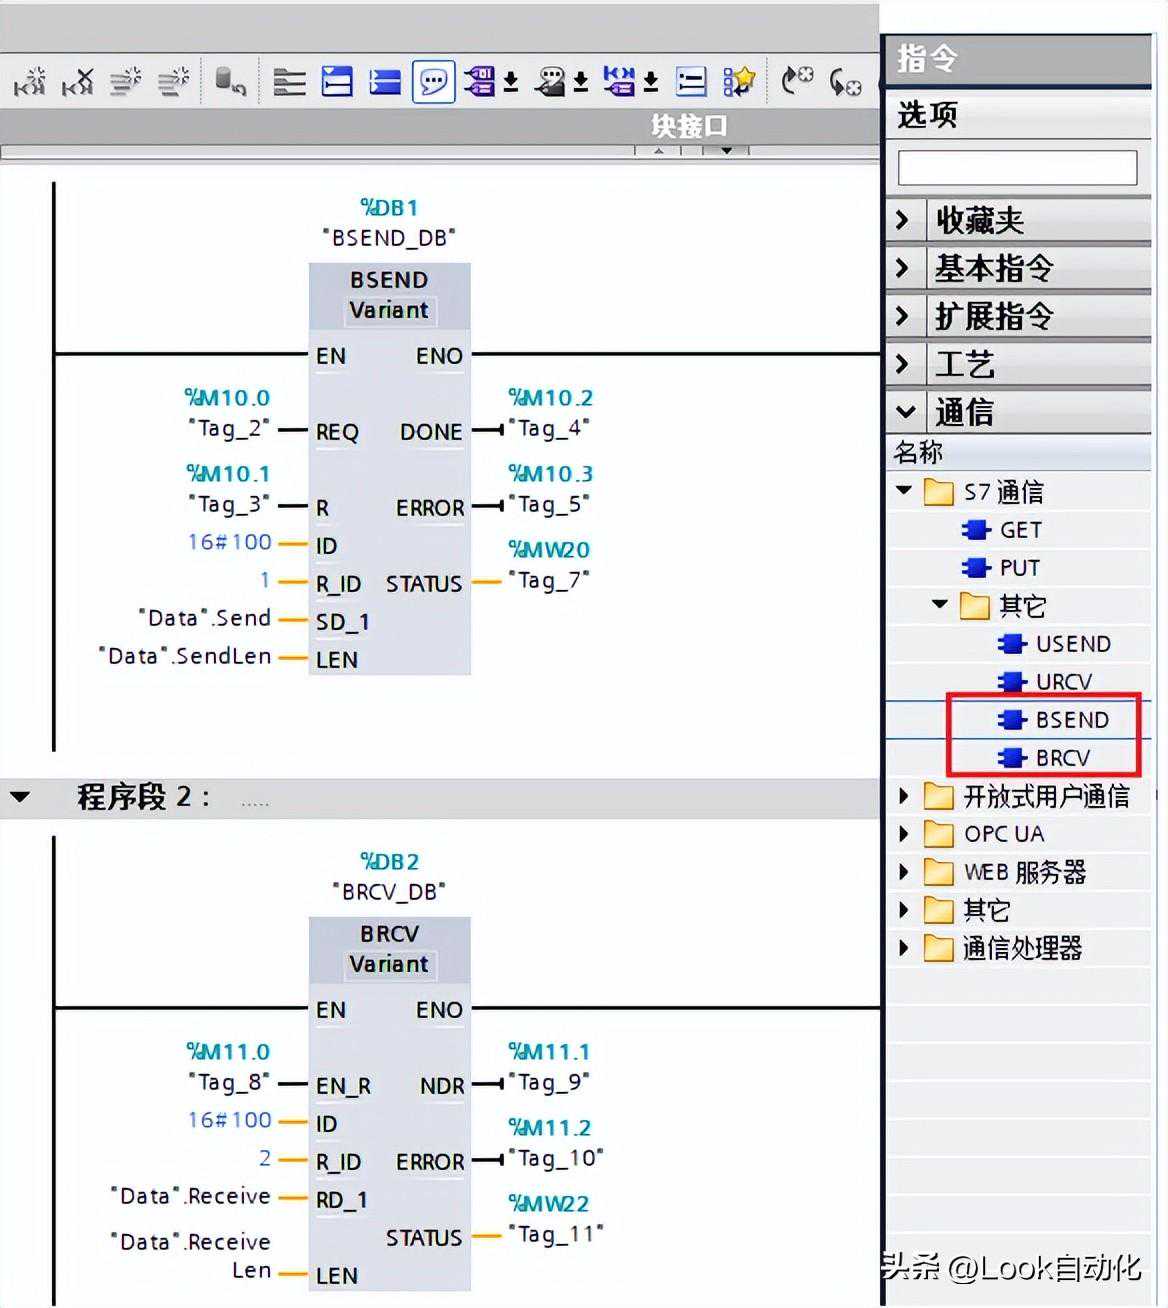Click the delete network toolbar icon
Viewport: 1168px width, 1308px height.
tap(77, 82)
